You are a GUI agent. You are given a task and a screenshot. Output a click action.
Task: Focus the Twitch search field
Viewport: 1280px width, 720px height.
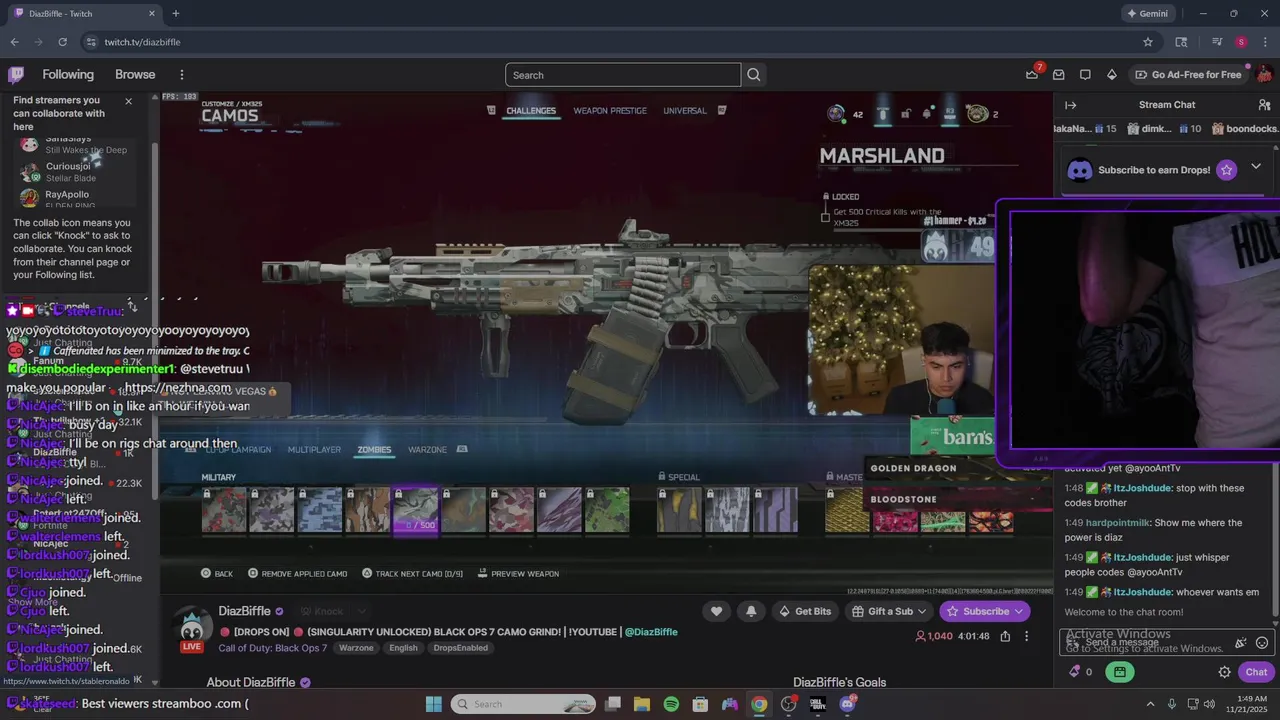coord(623,75)
